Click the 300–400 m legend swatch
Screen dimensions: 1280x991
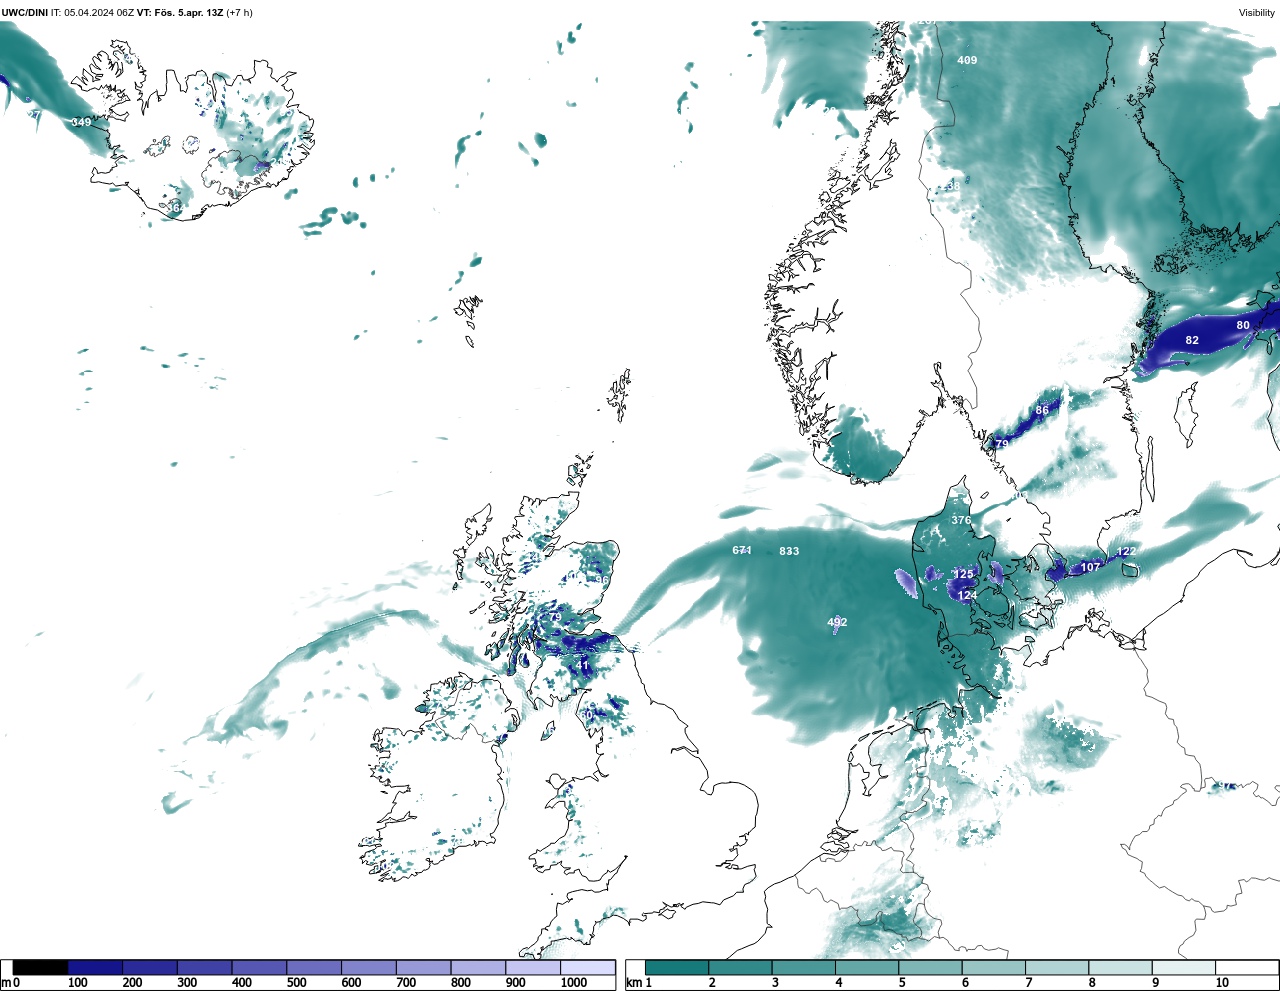(204, 968)
